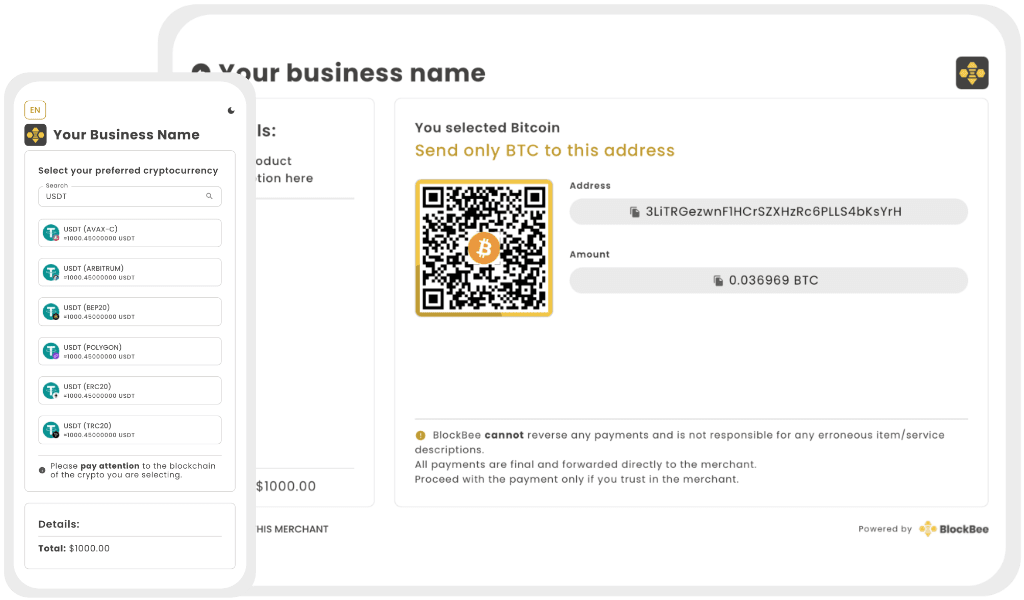Screen dimensions: 1024x600
Task: Click the Address field showing 3LiTRGezwnF1HCr...
Action: (768, 211)
